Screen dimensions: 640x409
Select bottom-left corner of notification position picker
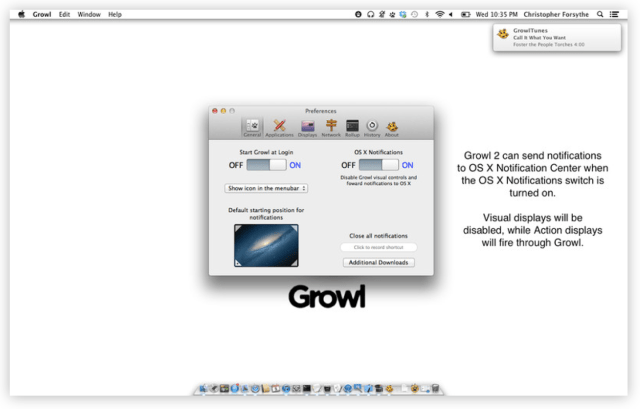[238, 263]
